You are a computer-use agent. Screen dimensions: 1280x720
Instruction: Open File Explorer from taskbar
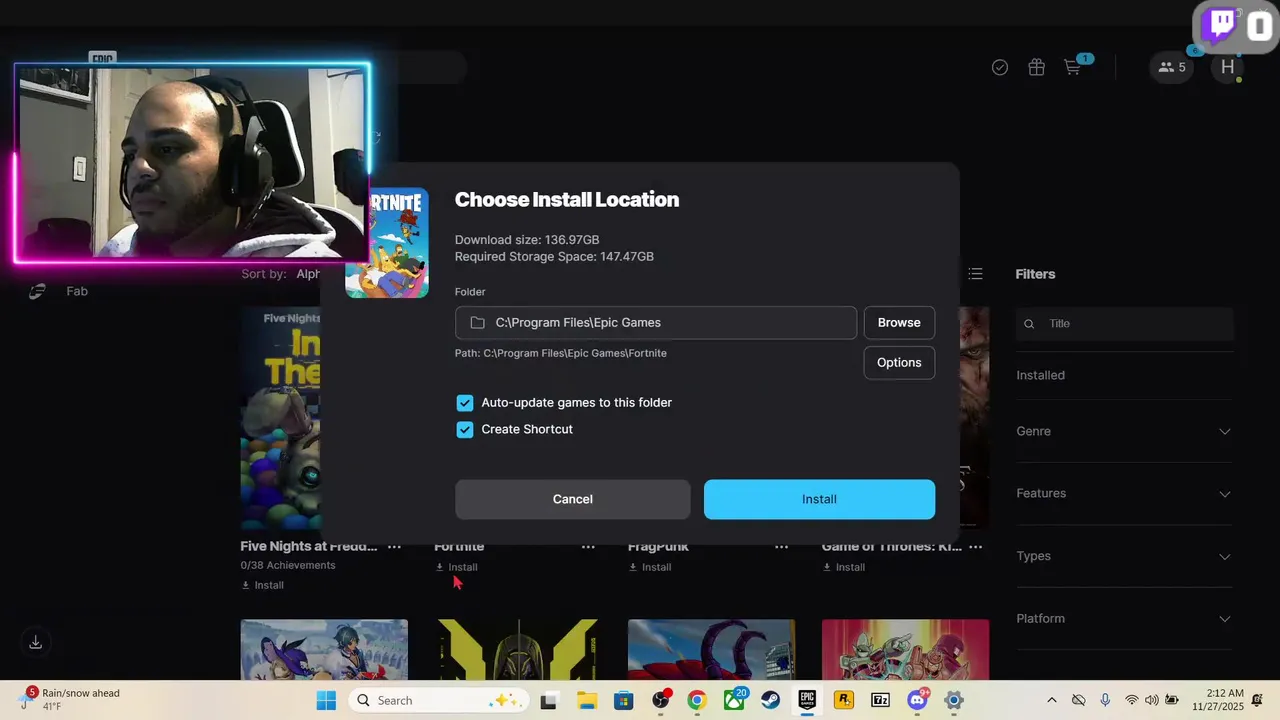(586, 701)
